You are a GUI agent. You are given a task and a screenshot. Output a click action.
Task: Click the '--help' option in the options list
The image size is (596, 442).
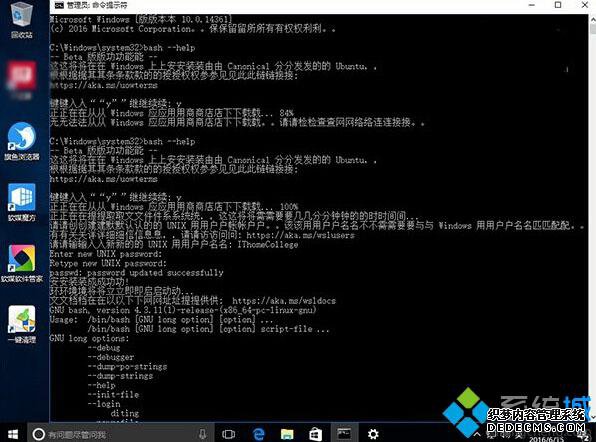[x=101, y=385]
